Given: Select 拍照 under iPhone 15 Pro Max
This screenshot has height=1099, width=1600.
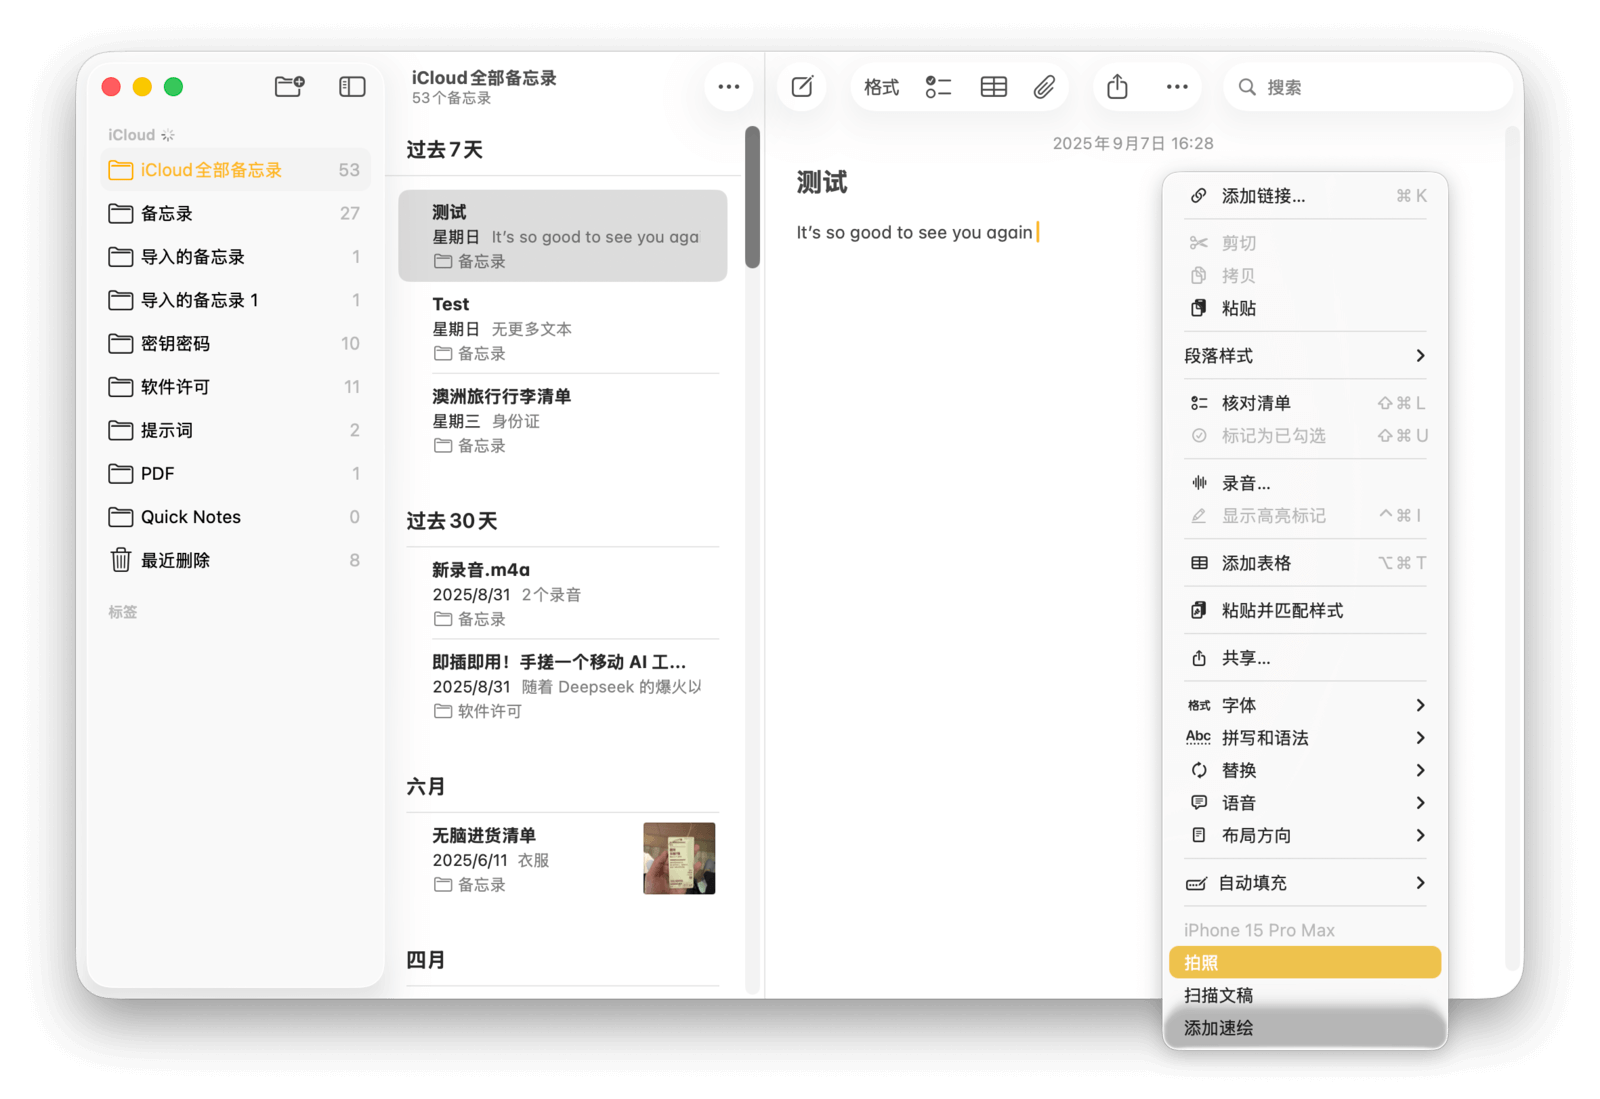Looking at the screenshot, I should tap(1304, 963).
